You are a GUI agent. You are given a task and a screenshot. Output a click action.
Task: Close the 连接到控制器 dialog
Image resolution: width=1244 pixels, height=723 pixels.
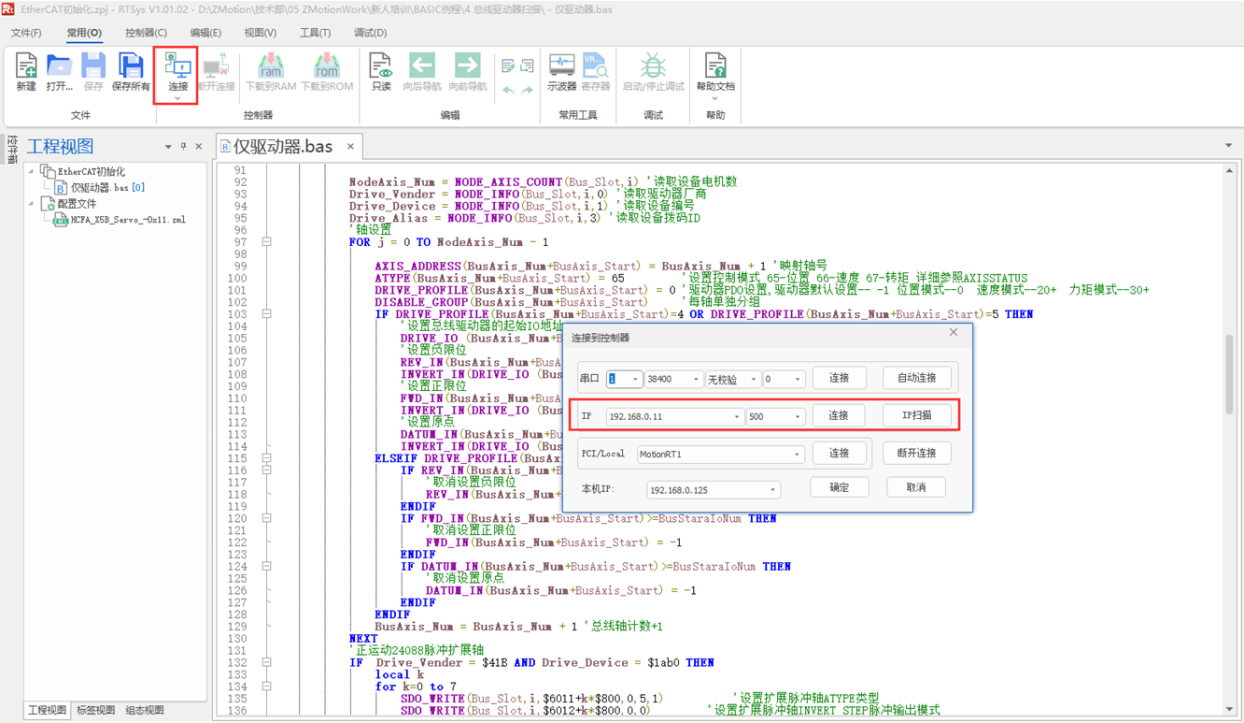pyautogui.click(x=953, y=333)
